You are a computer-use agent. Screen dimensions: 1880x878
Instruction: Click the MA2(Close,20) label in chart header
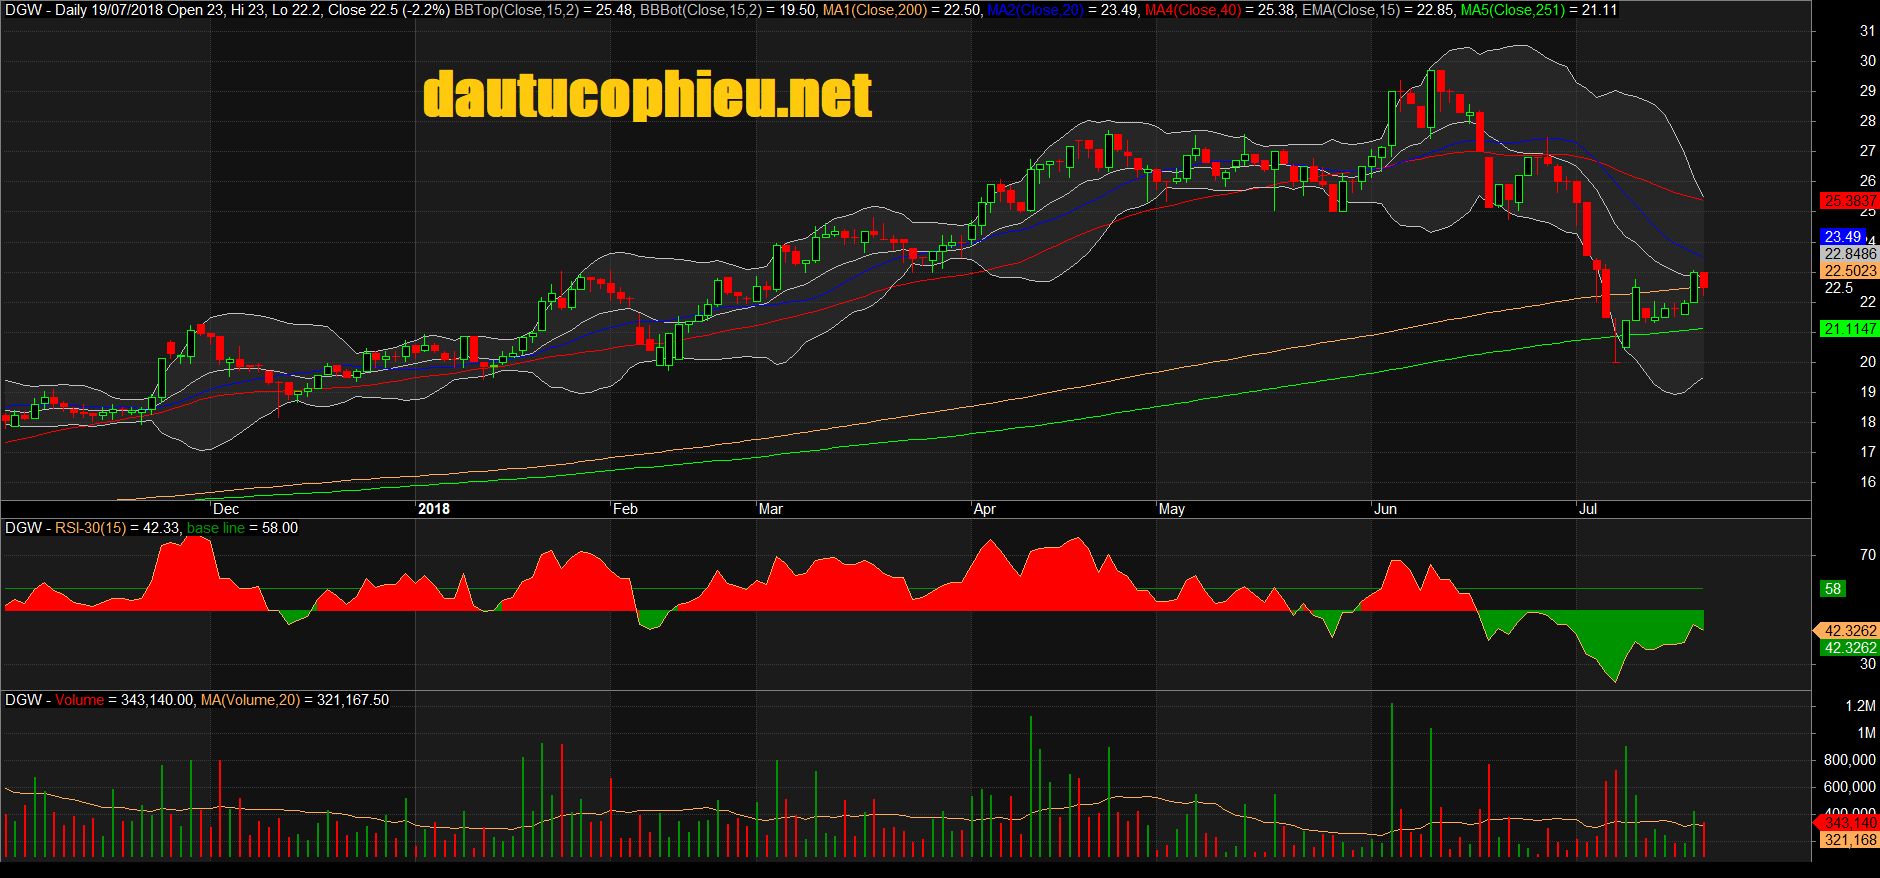tap(1035, 10)
